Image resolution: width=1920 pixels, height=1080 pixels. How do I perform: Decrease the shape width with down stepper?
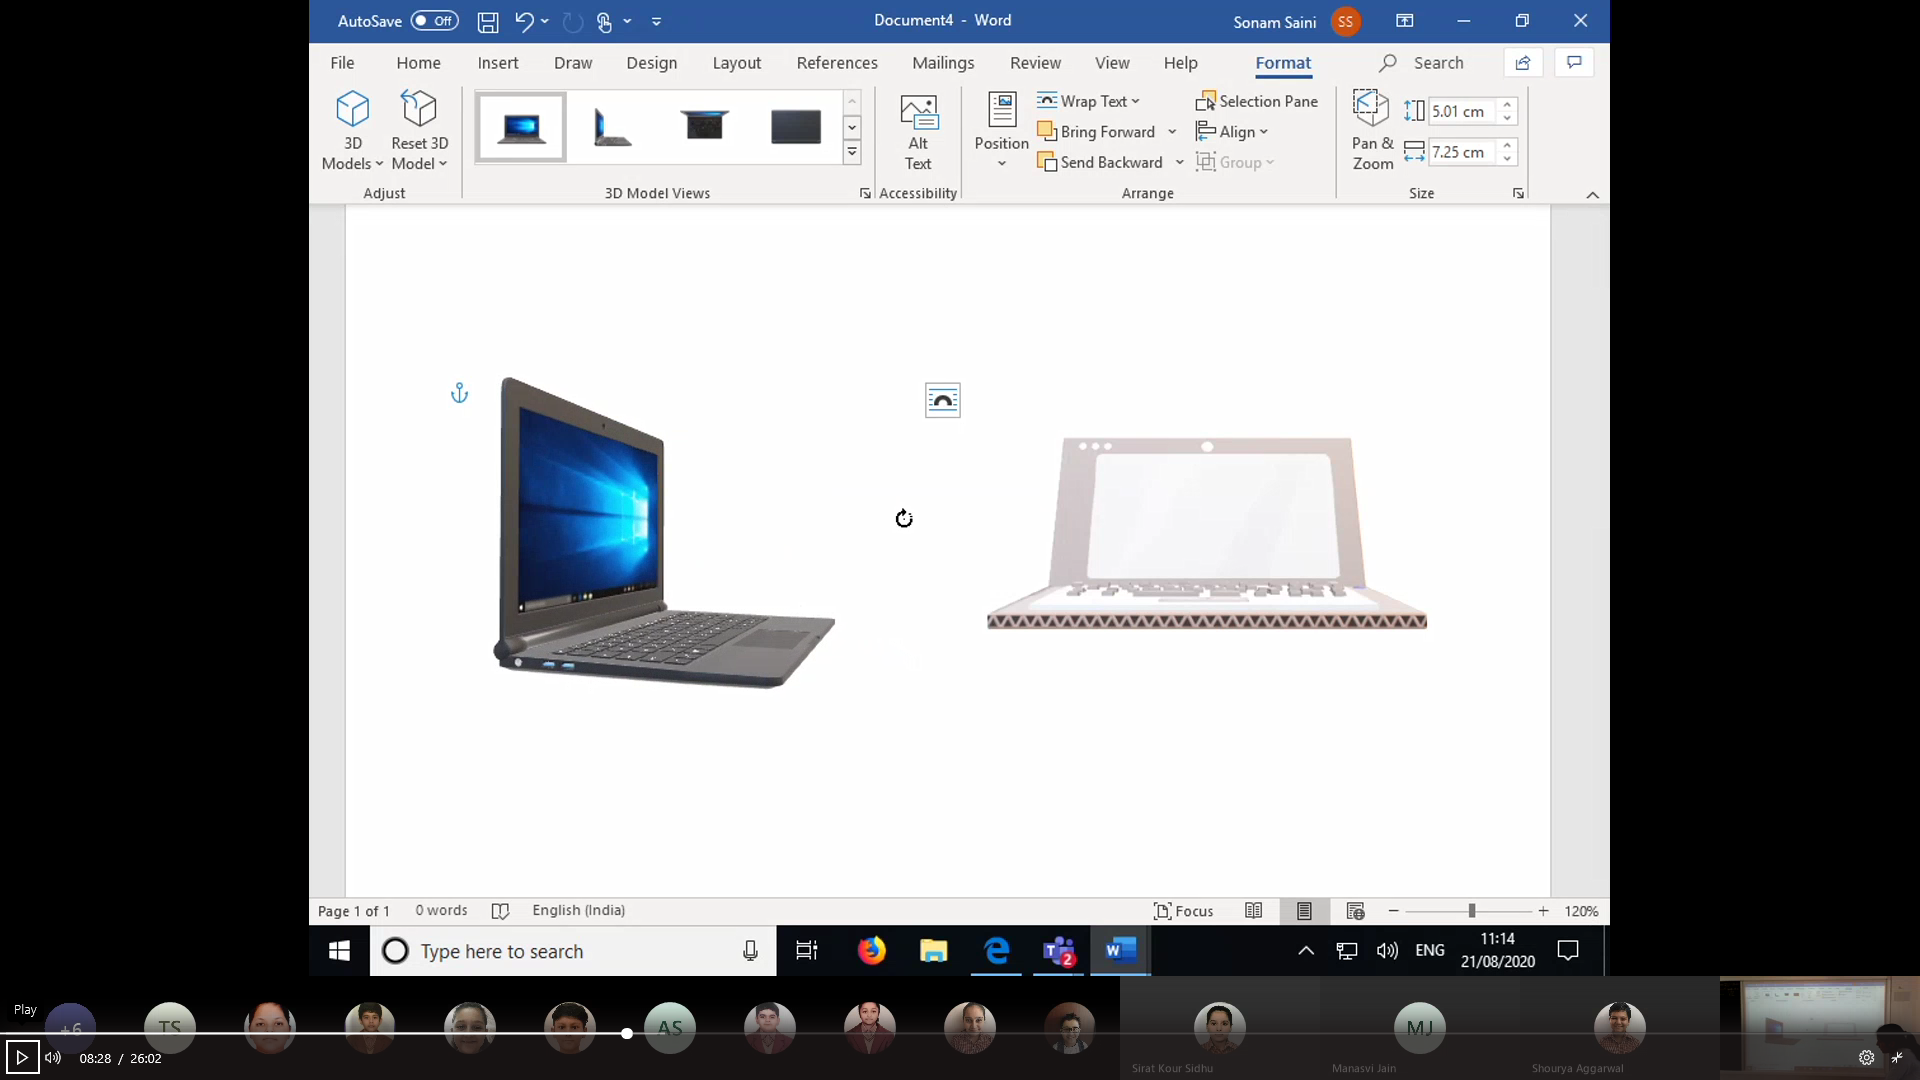(1507, 159)
